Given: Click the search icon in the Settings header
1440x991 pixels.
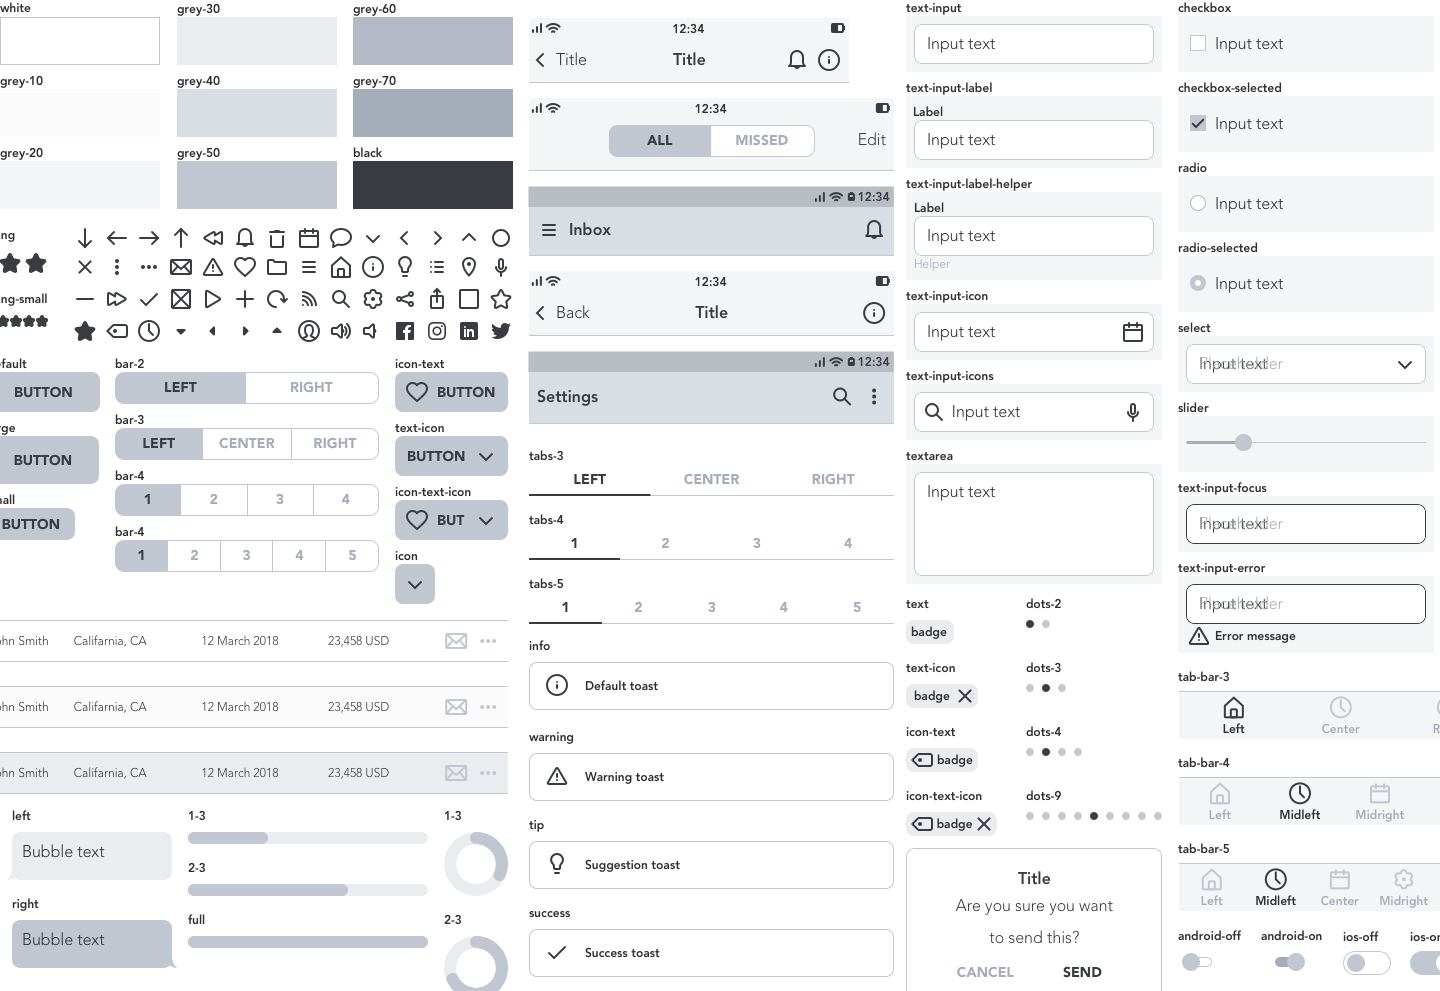Looking at the screenshot, I should click(842, 396).
